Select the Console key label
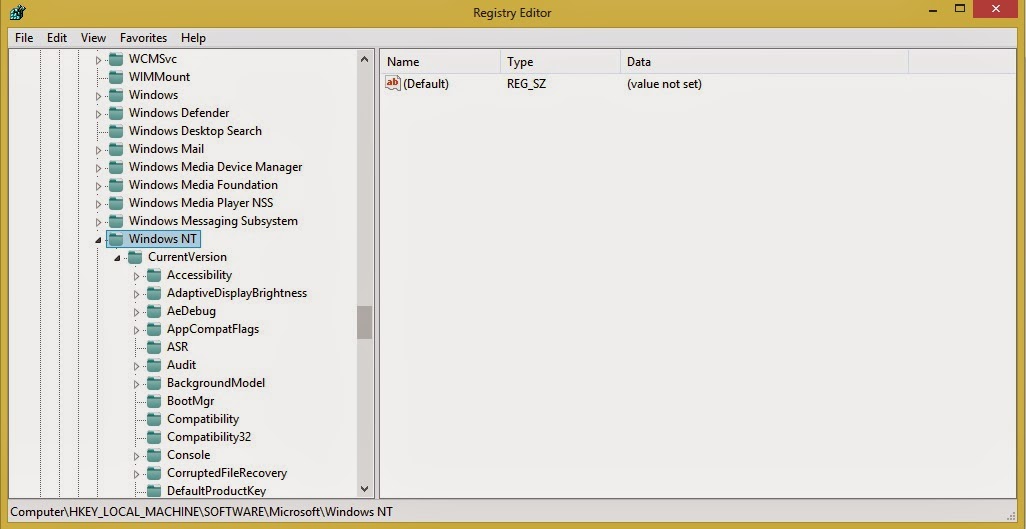 (x=188, y=455)
